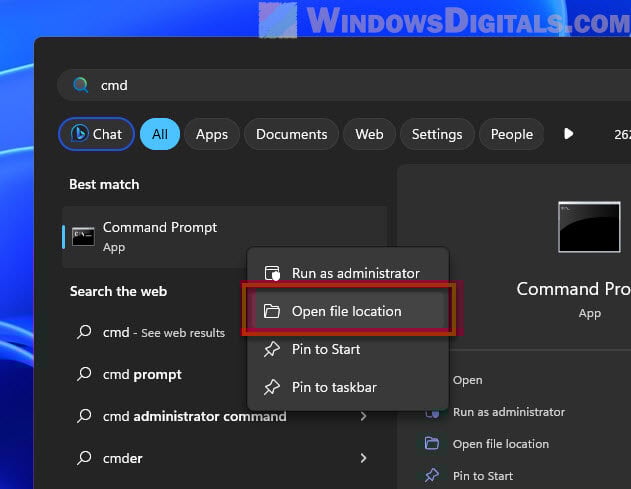Switch to the Apps filter tab

(212, 134)
